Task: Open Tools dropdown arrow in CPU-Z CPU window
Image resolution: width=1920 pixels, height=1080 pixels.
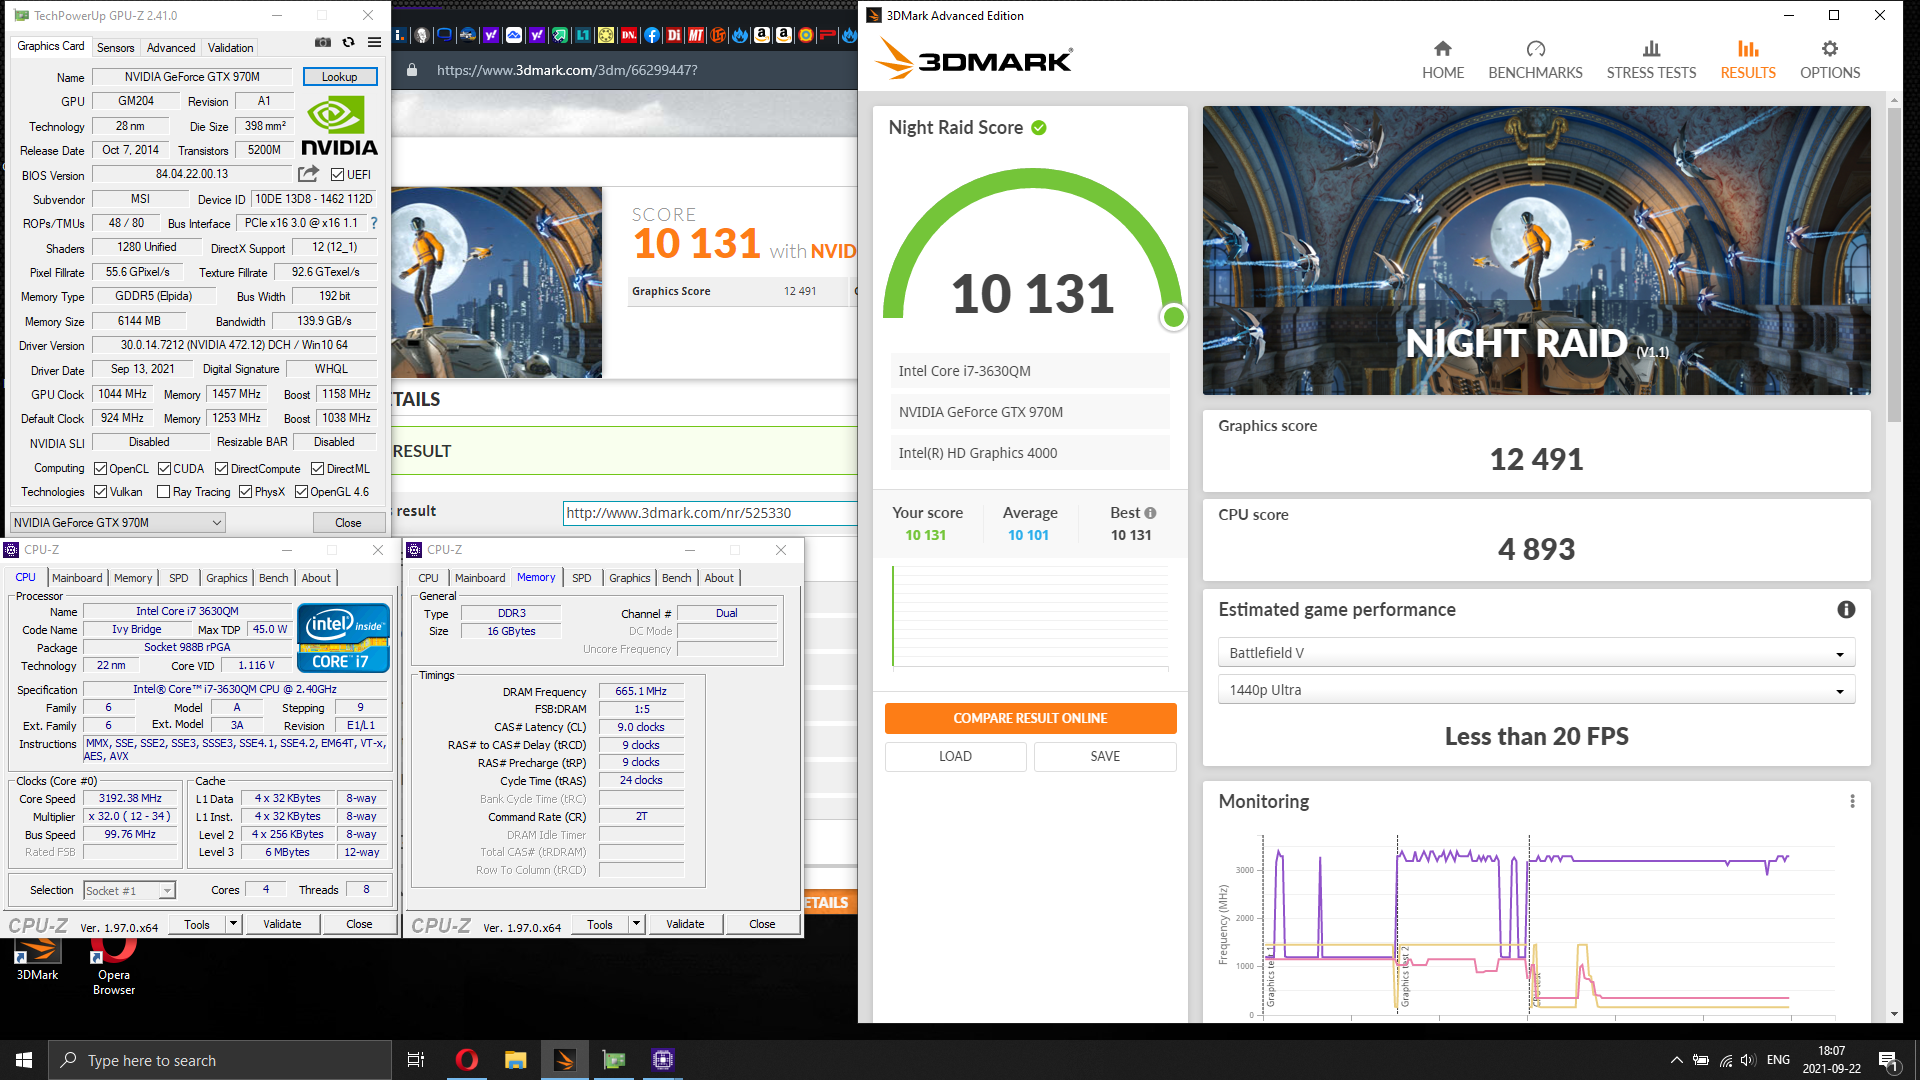Action: tap(233, 924)
